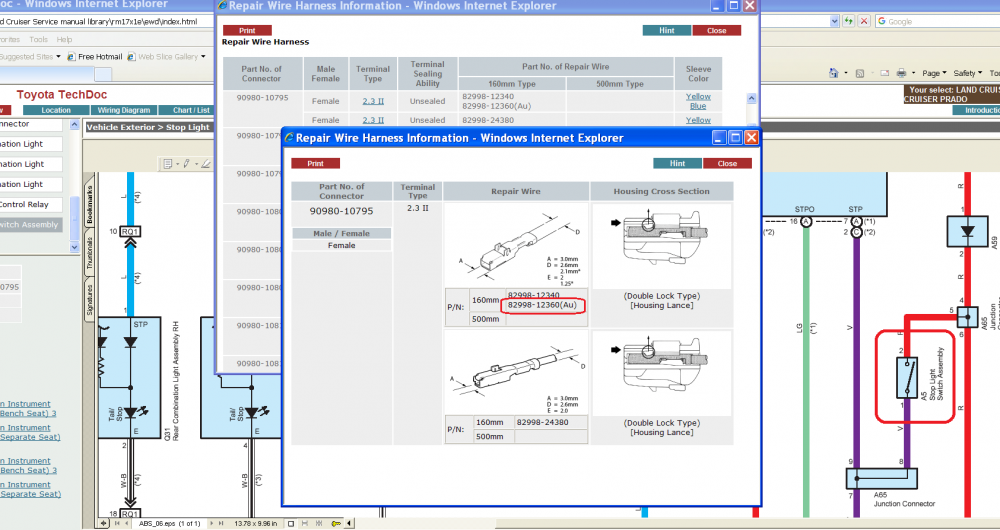The width and height of the screenshot is (1000, 530).
Task: Click Close in the back Repair Wire Harness window
Action: [x=716, y=30]
